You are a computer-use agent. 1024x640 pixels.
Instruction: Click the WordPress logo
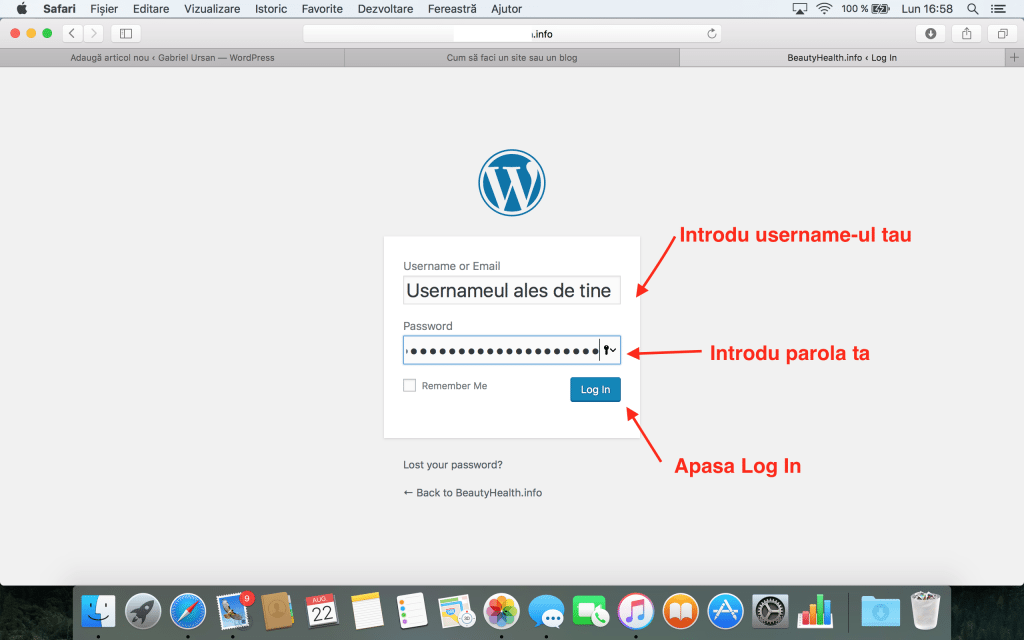point(511,183)
